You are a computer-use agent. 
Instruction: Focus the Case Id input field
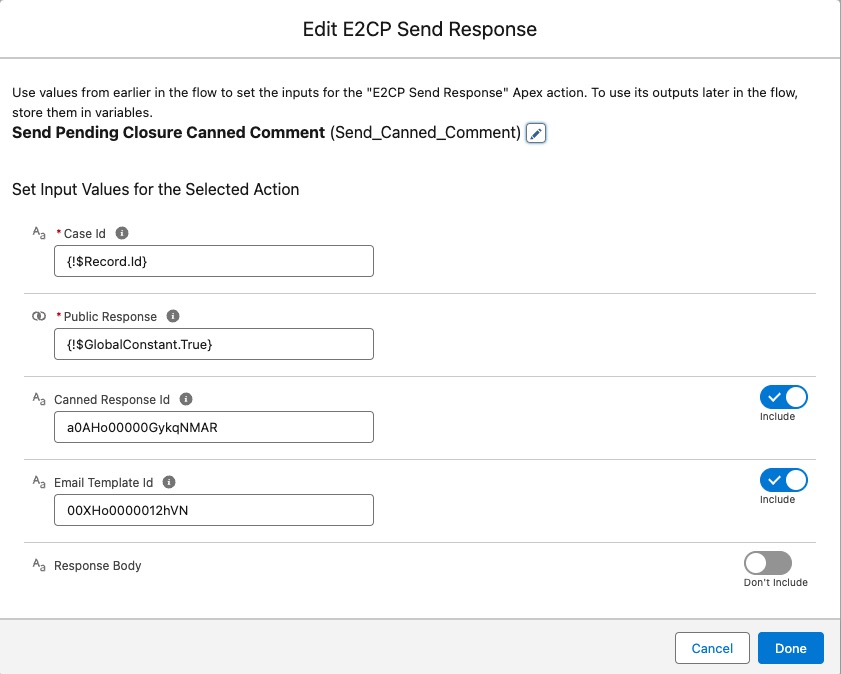214,261
